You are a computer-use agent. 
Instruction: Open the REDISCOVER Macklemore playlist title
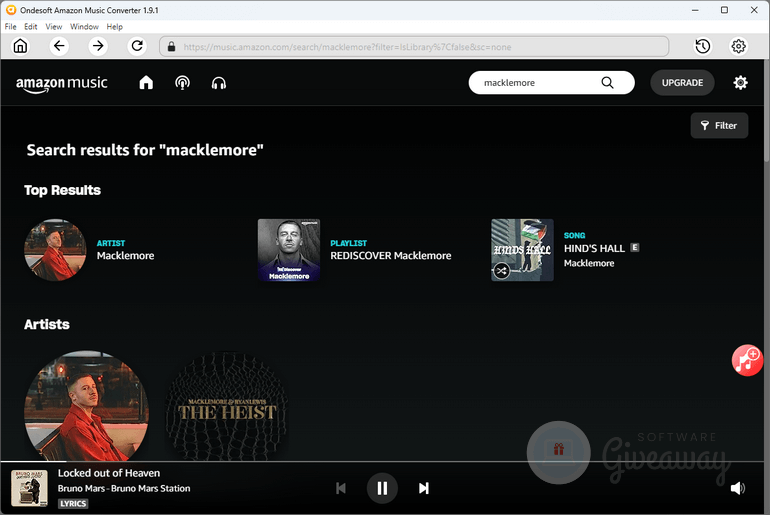pyautogui.click(x=390, y=255)
